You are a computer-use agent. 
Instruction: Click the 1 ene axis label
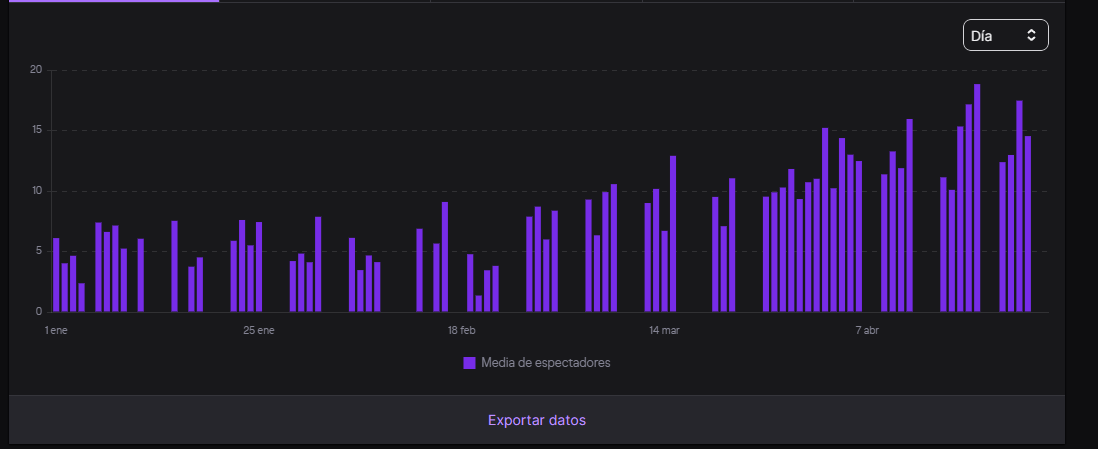tap(56, 331)
